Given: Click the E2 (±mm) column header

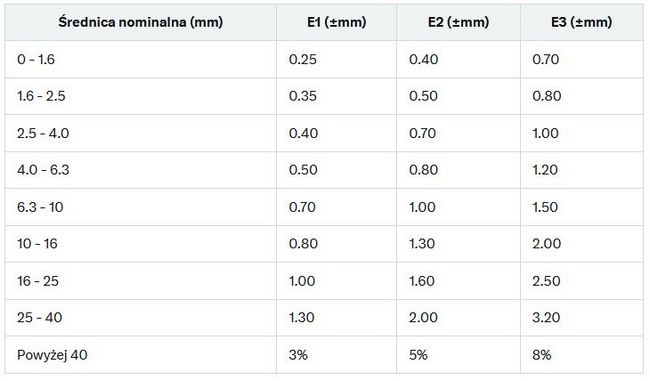Looking at the screenshot, I should (458, 22).
